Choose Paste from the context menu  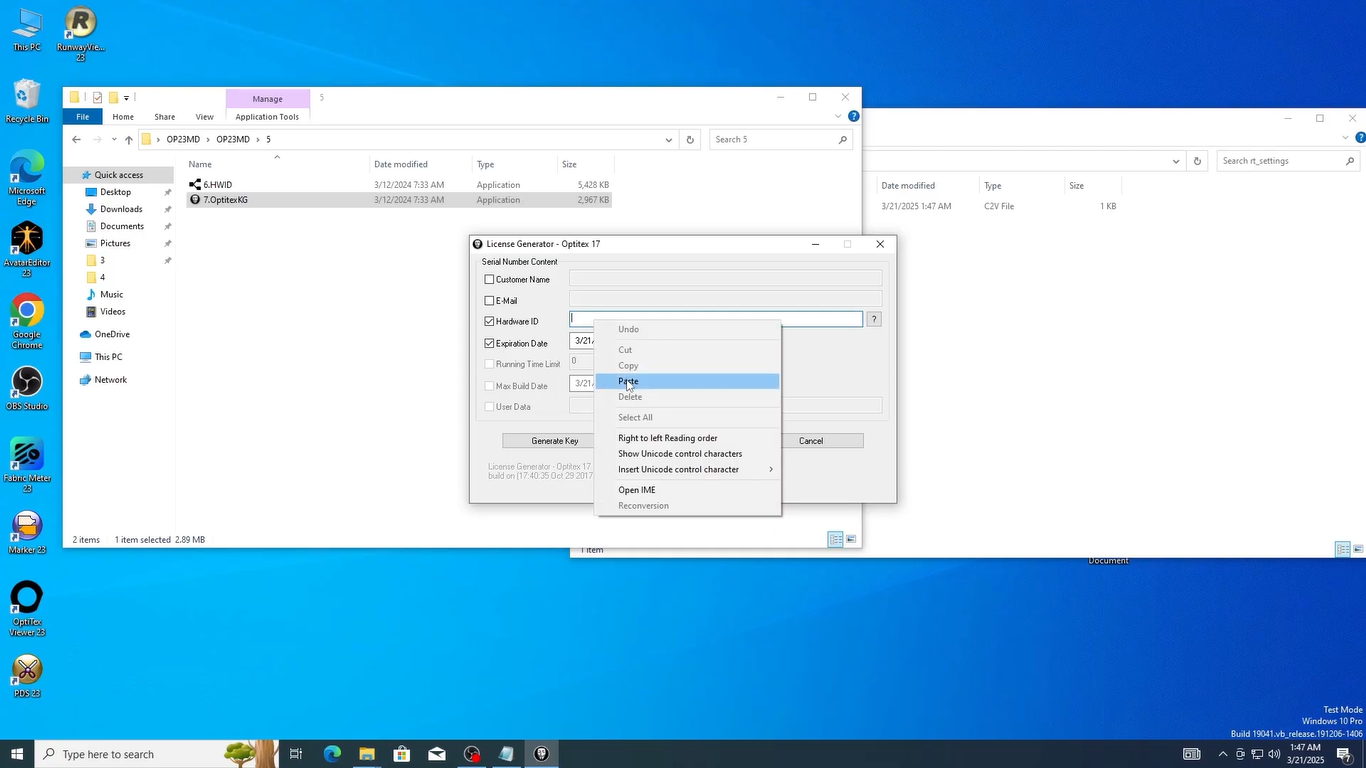(628, 381)
